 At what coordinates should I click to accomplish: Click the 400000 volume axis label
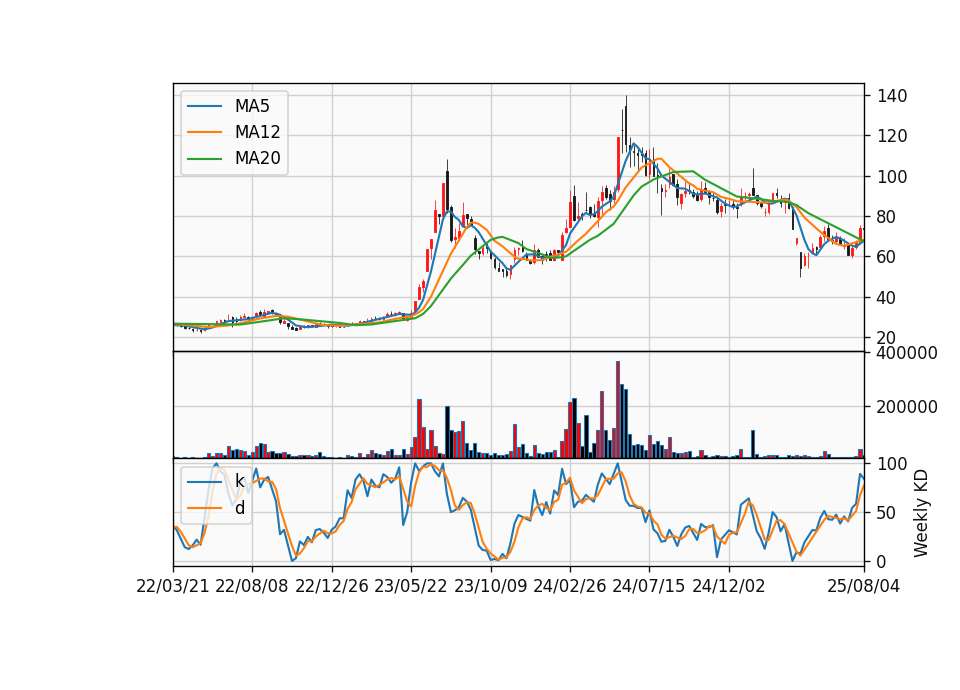(x=907, y=353)
